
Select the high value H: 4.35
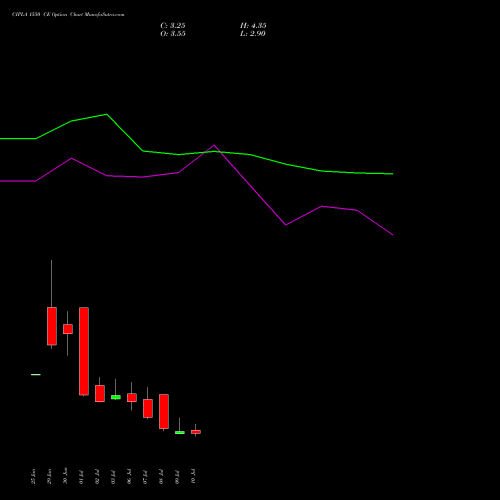pyautogui.click(x=253, y=26)
